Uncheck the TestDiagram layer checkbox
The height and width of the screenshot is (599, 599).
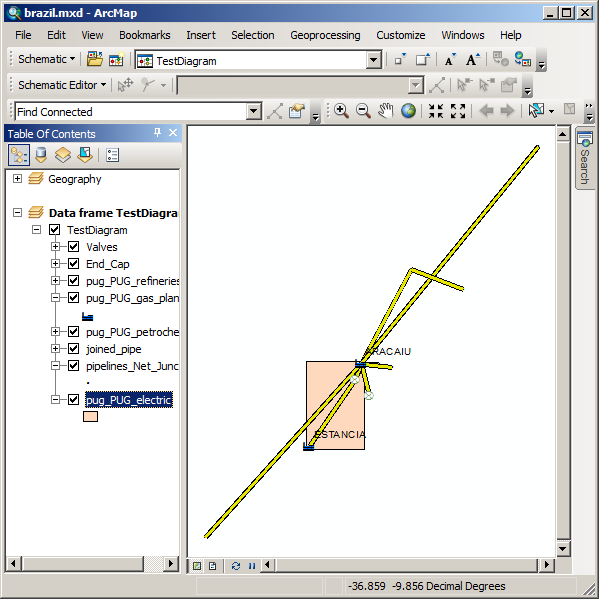click(54, 230)
